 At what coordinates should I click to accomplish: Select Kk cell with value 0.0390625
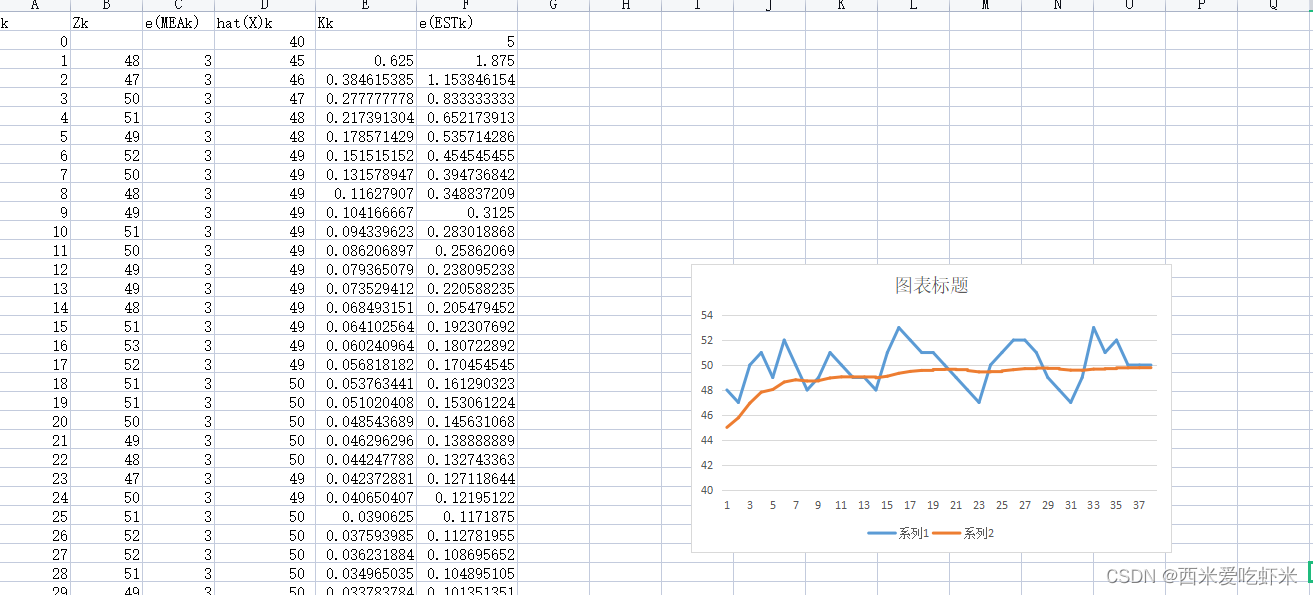[x=366, y=516]
